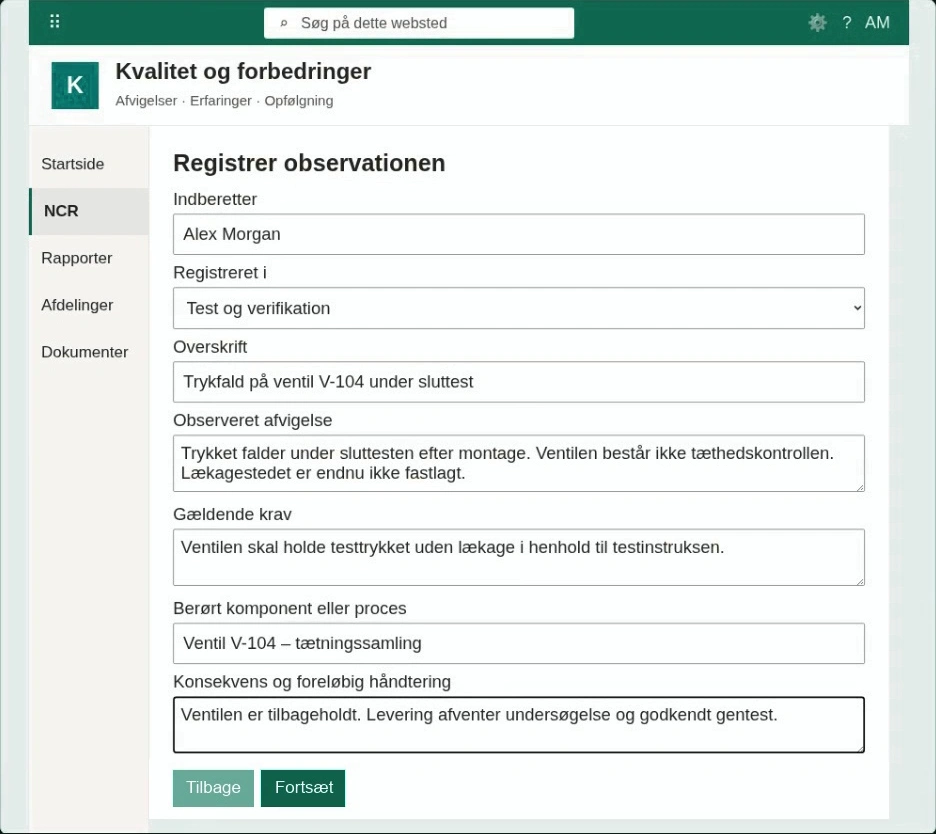
Task: Click the help question mark icon
Action: (846, 23)
